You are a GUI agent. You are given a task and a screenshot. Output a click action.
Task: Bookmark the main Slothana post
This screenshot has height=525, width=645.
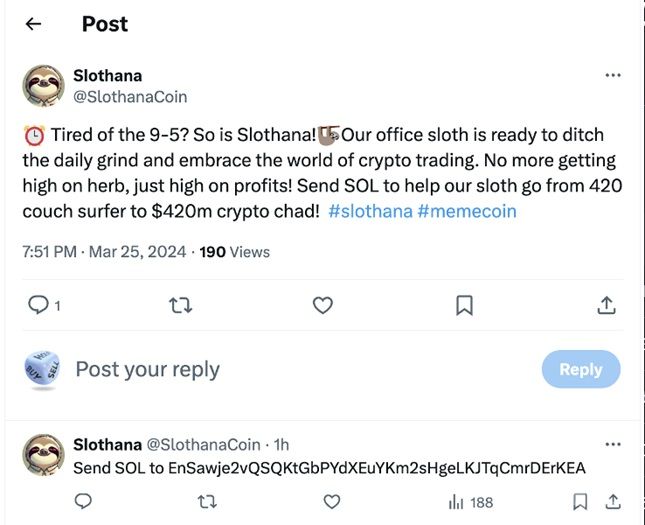[x=464, y=306]
